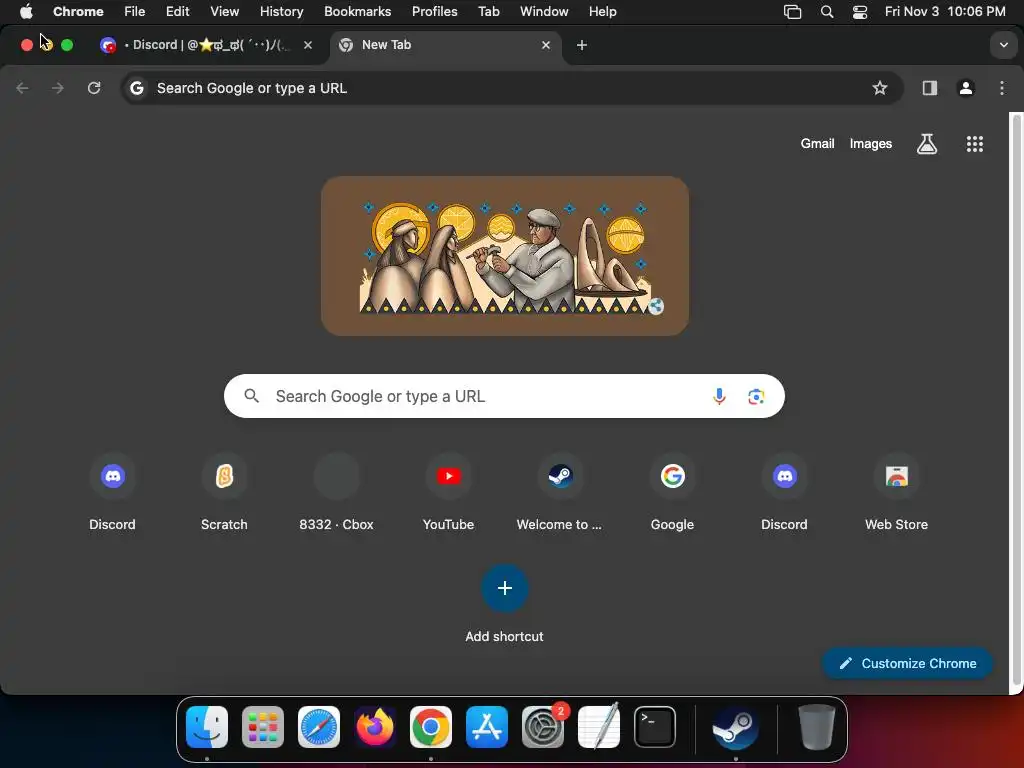The image size is (1024, 768).
Task: Open the Window menu
Action: pos(544,12)
